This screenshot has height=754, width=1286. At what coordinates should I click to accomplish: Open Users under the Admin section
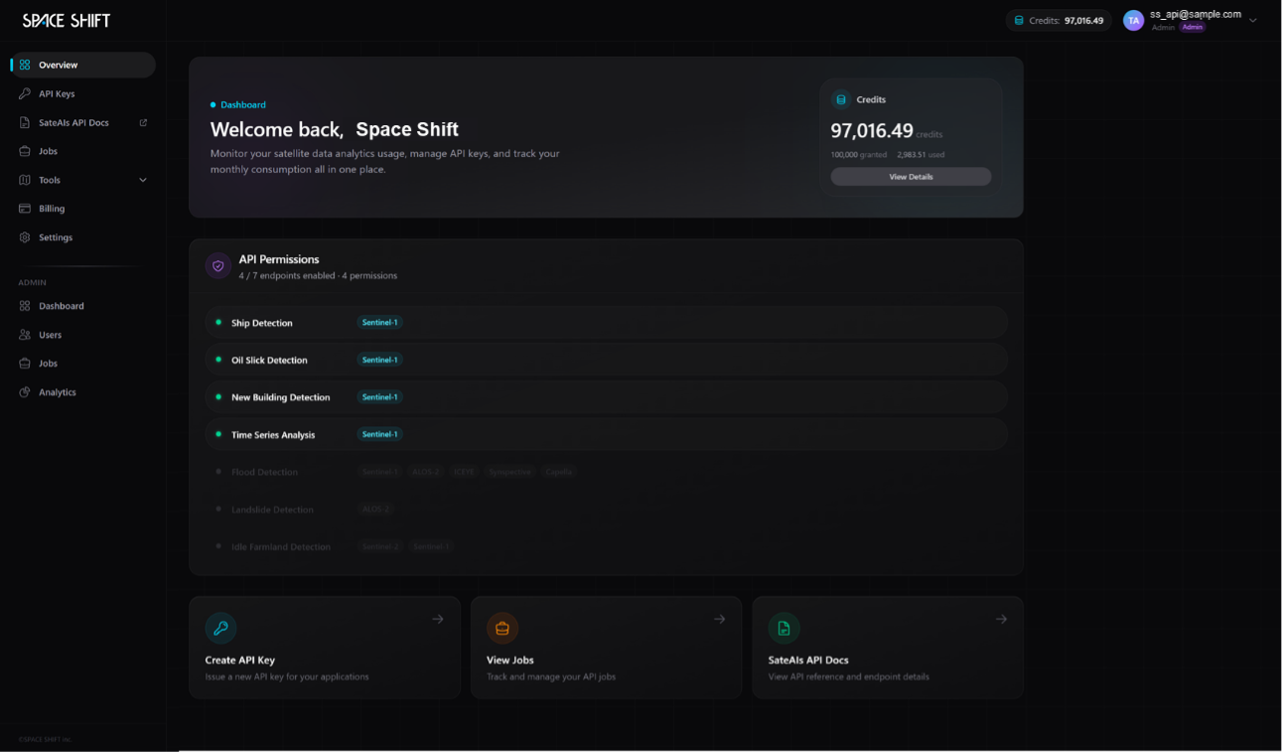point(50,335)
